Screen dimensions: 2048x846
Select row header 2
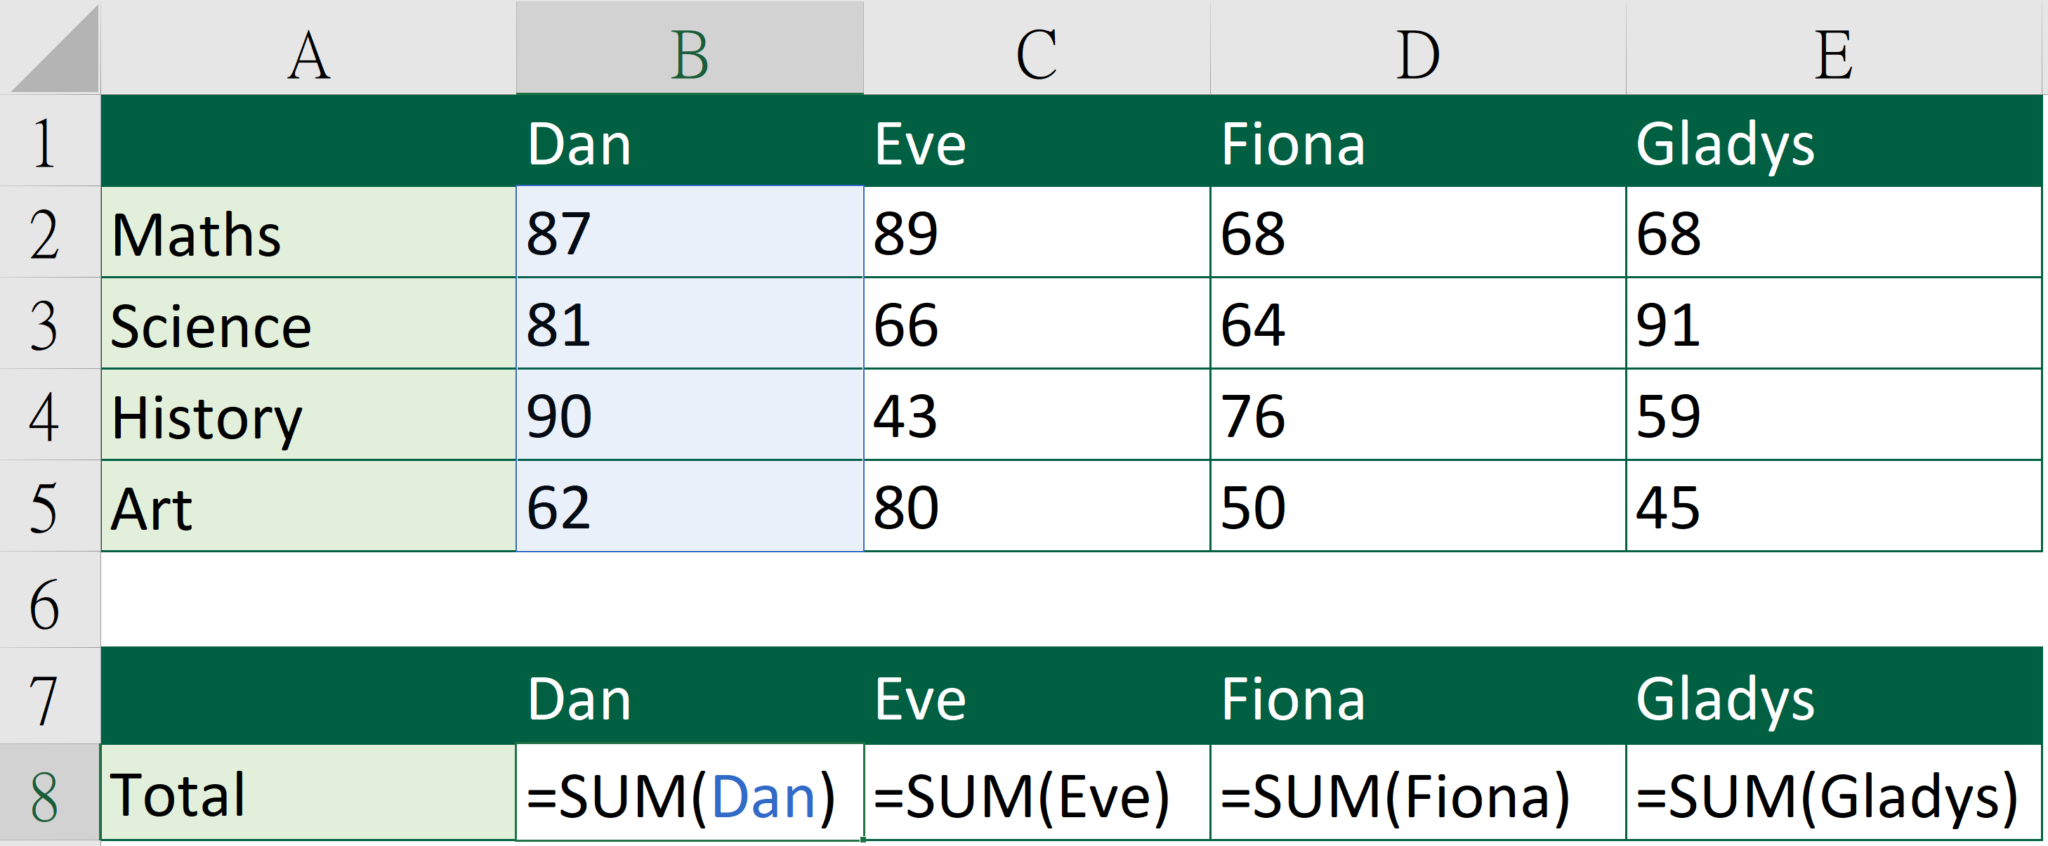coord(48,233)
